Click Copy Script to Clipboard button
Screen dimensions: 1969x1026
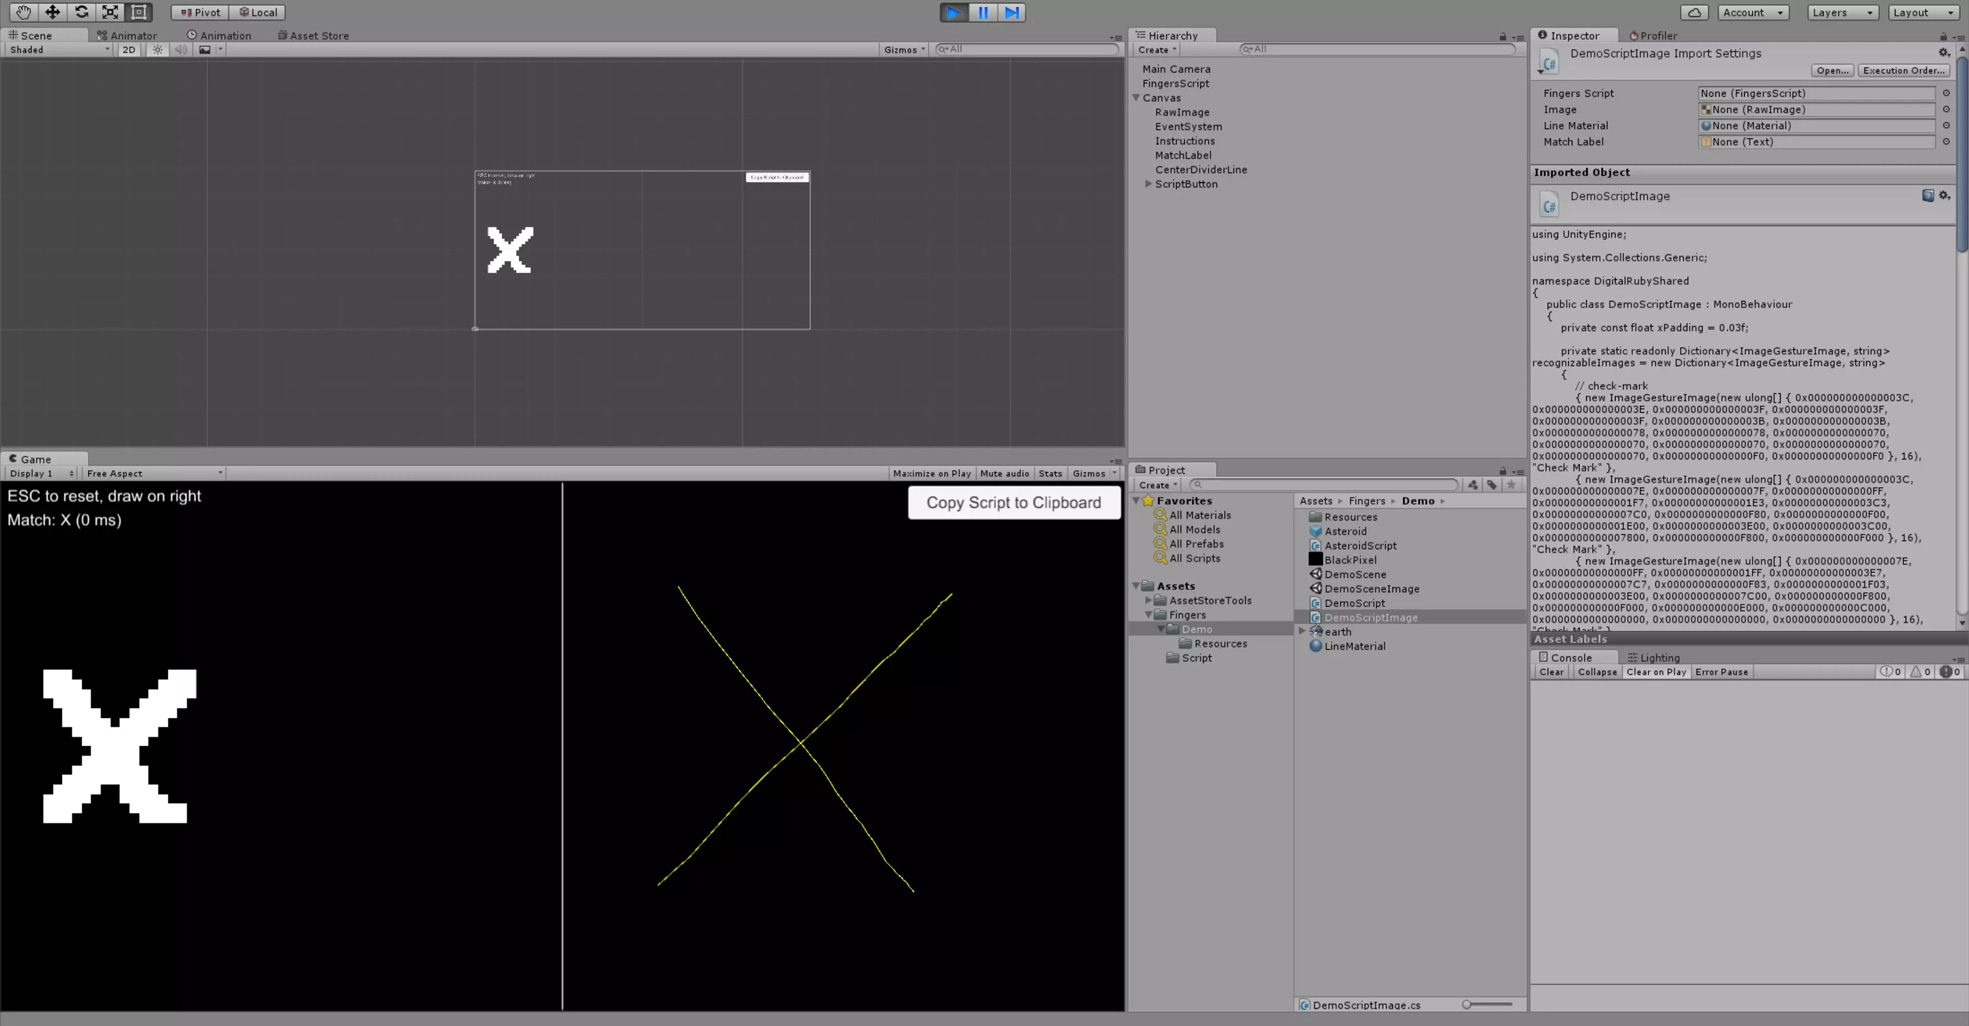pyautogui.click(x=1013, y=502)
